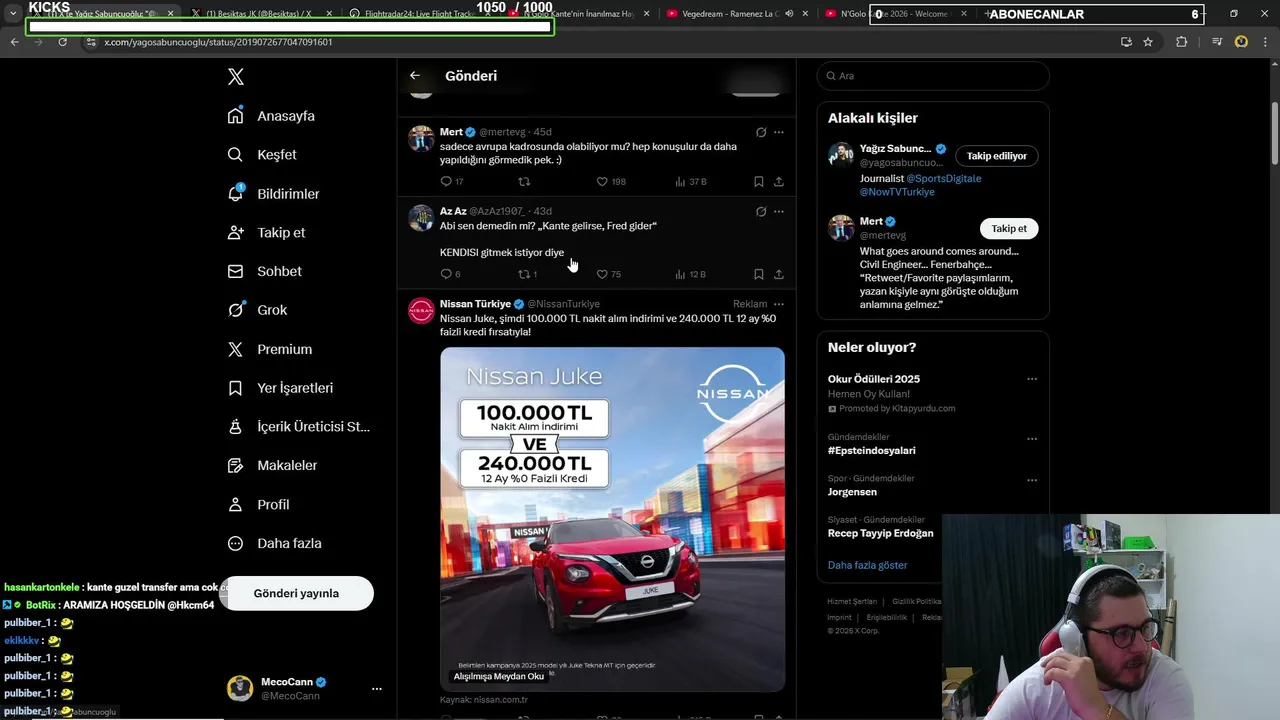This screenshot has height=720, width=1280.
Task: Bookmark this page with Chrome star
Action: click(1148, 42)
